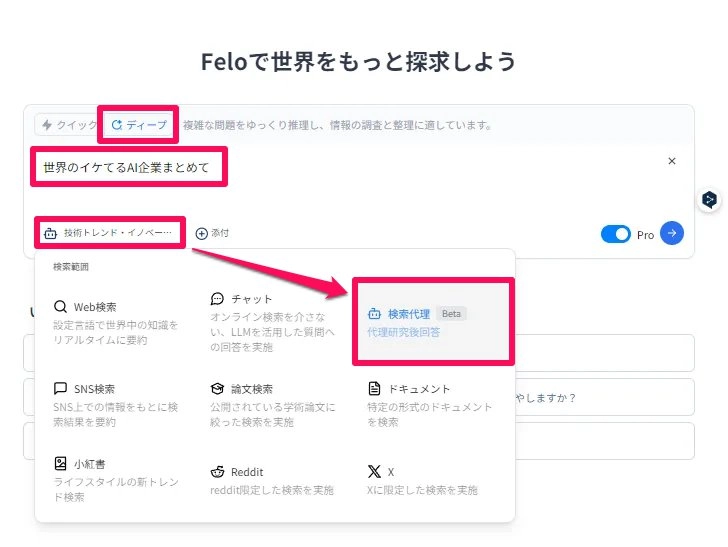
Task: Click the Reddit logo icon
Action: (x=217, y=472)
